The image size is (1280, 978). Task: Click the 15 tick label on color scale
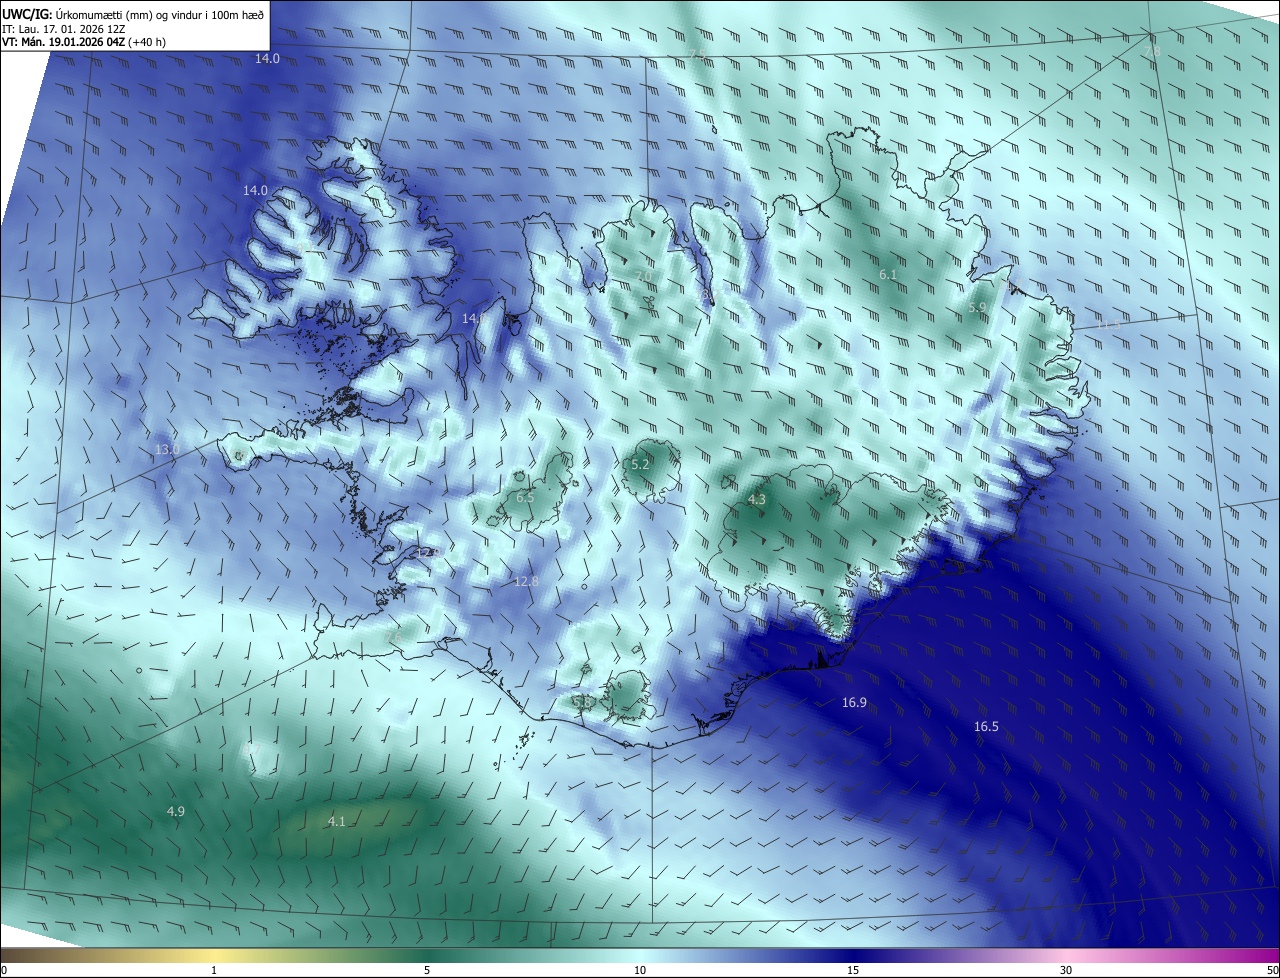pyautogui.click(x=853, y=971)
